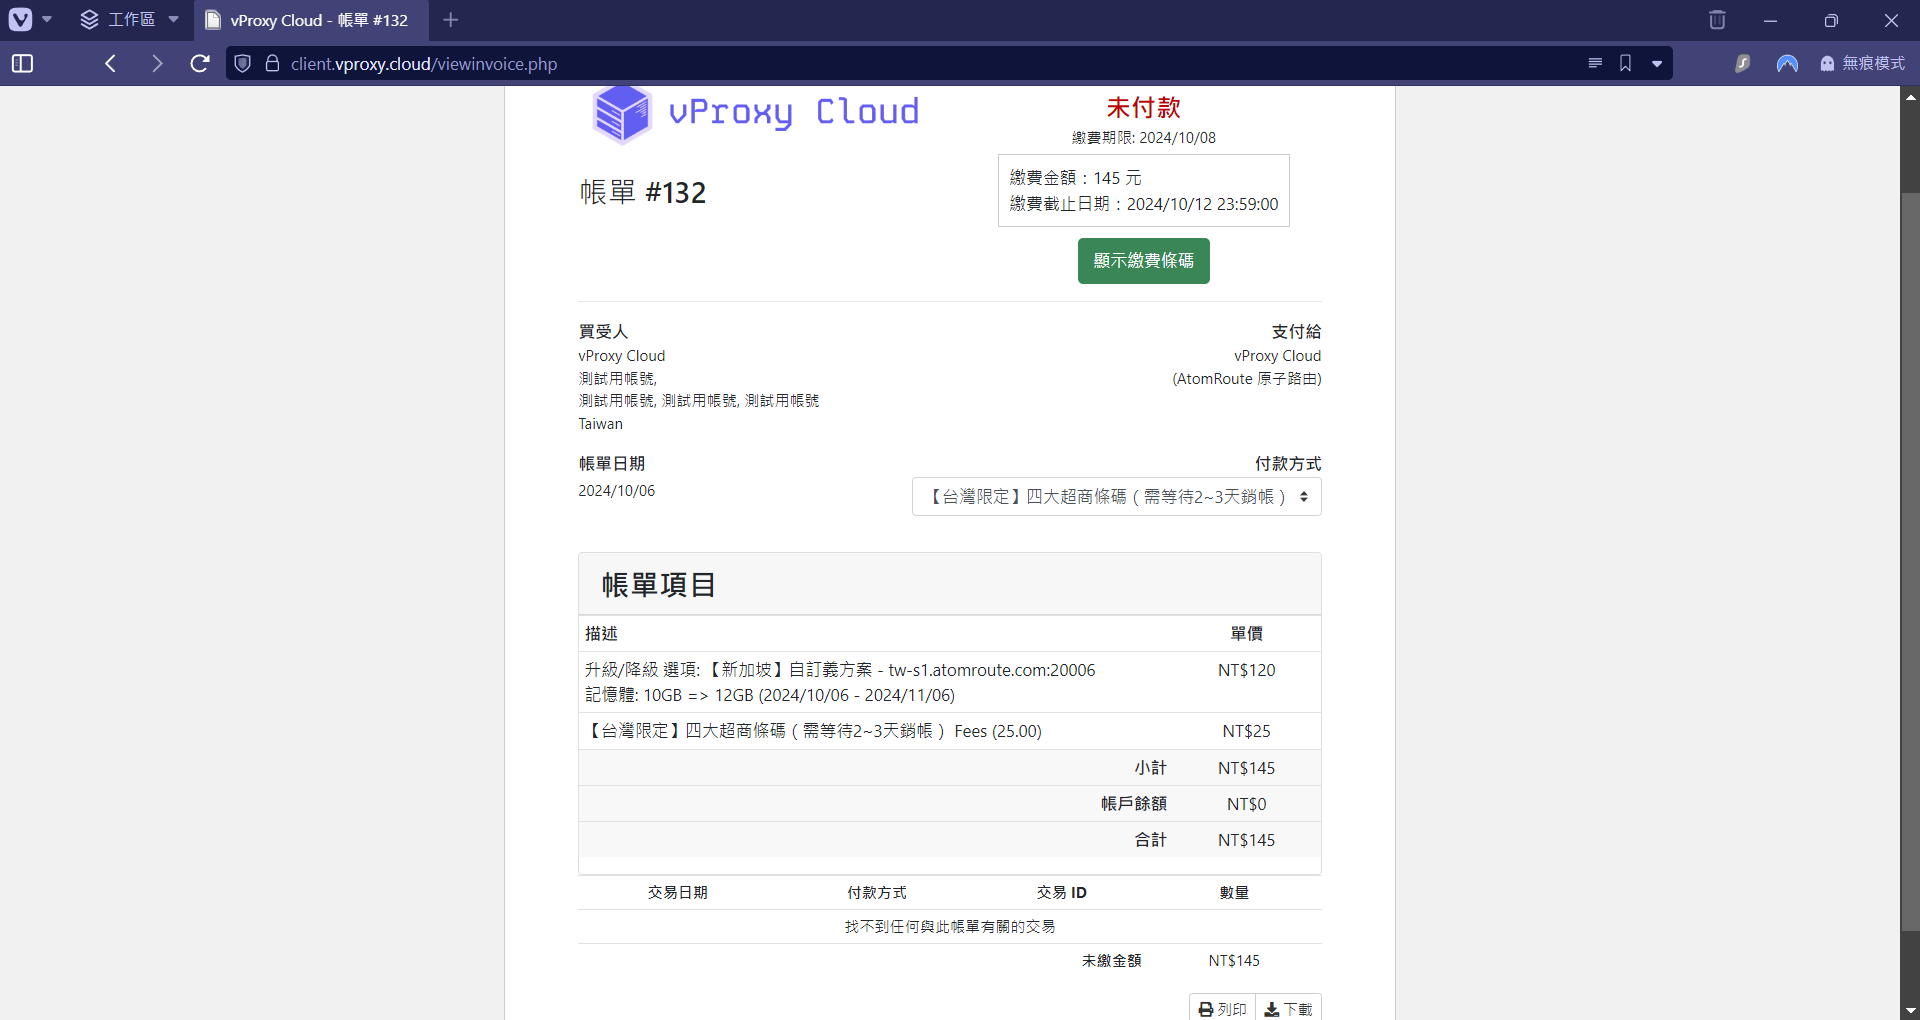Image resolution: width=1920 pixels, height=1020 pixels.
Task: Click the tracker blocker shield icon
Action: (x=242, y=64)
